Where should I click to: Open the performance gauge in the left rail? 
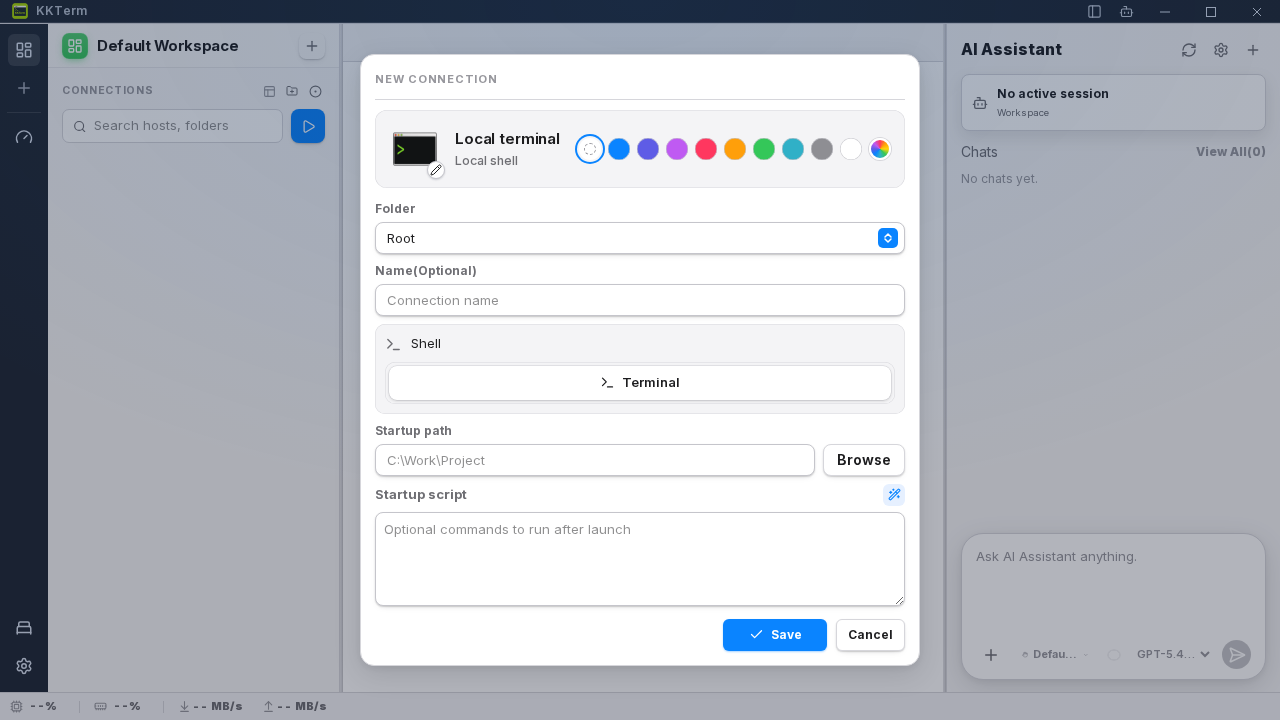click(24, 136)
